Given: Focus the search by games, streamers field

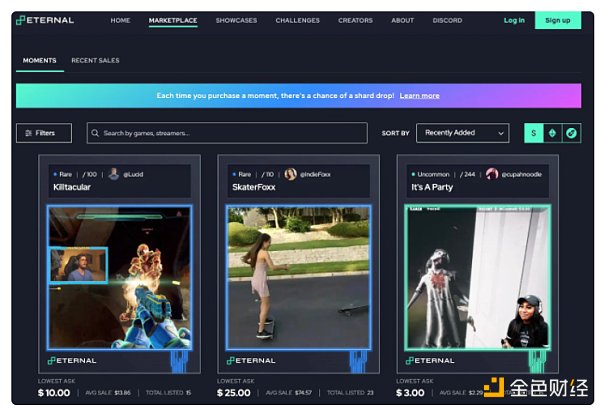Looking at the screenshot, I should [x=230, y=133].
